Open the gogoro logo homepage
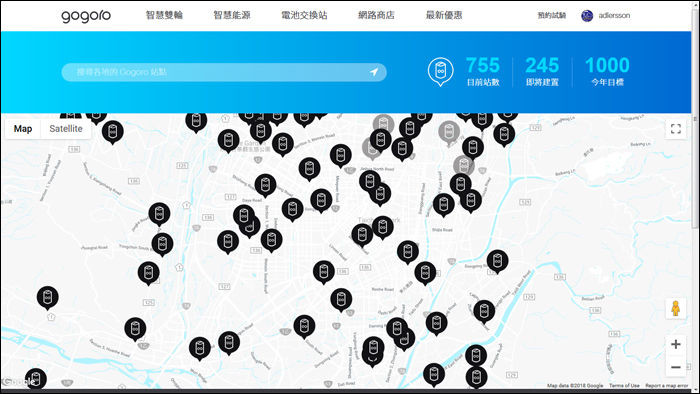Viewport: 700px width, 394px height. pos(86,16)
